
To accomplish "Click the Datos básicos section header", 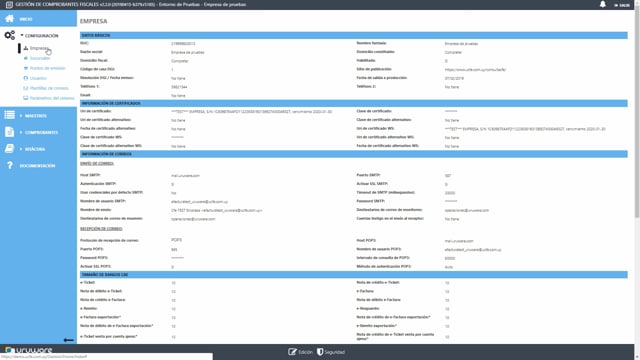I will 353,36.
